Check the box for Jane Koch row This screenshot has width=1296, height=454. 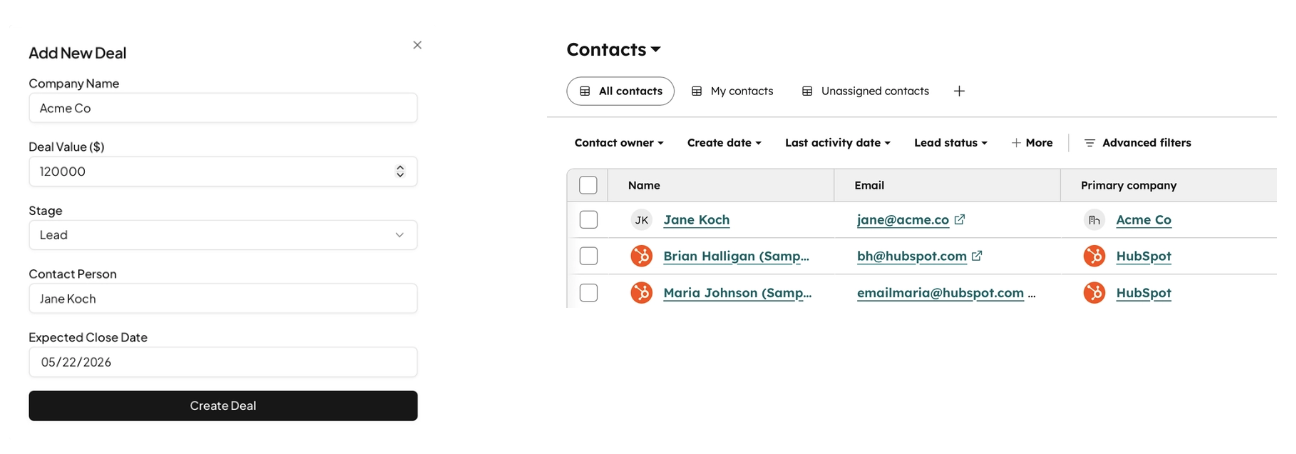[x=588, y=220]
